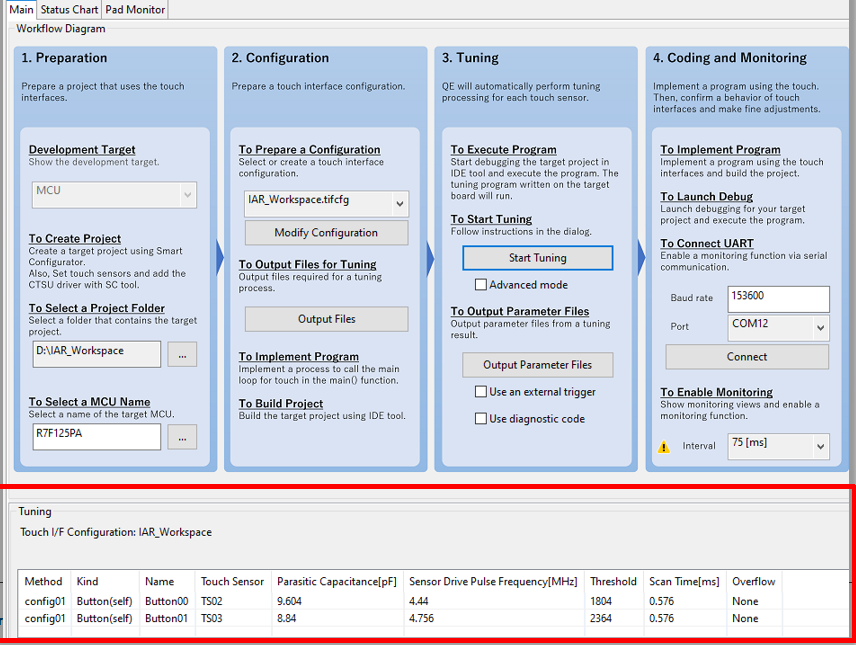This screenshot has width=856, height=645.
Task: Switch to the Status Chart tab
Action: (x=69, y=10)
